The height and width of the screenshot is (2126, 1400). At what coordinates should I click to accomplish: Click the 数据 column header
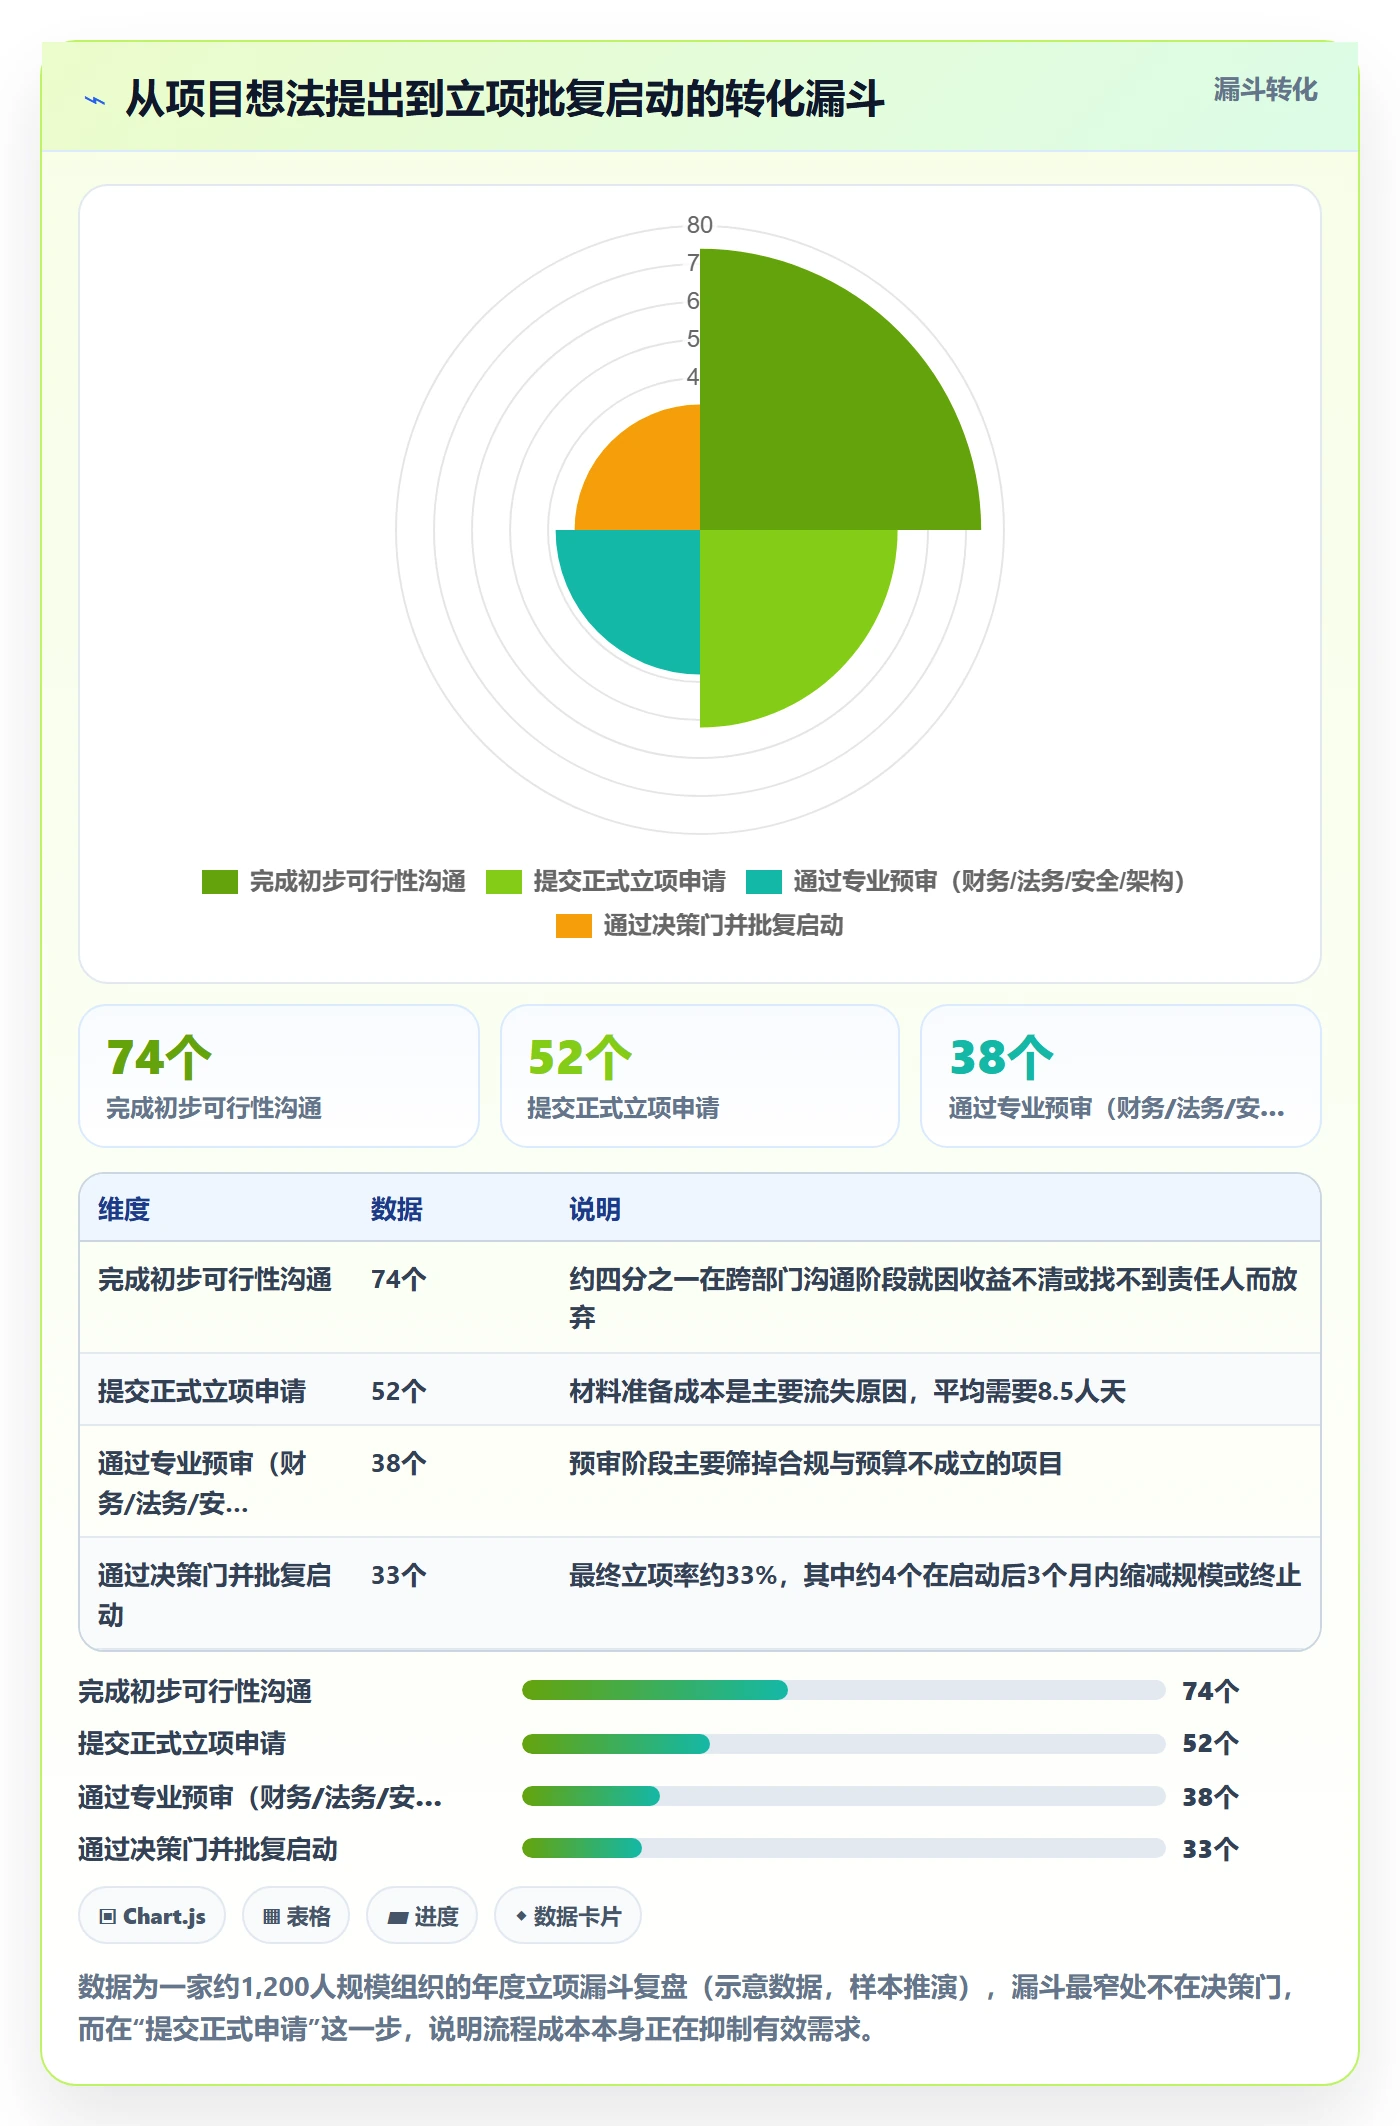click(397, 1209)
